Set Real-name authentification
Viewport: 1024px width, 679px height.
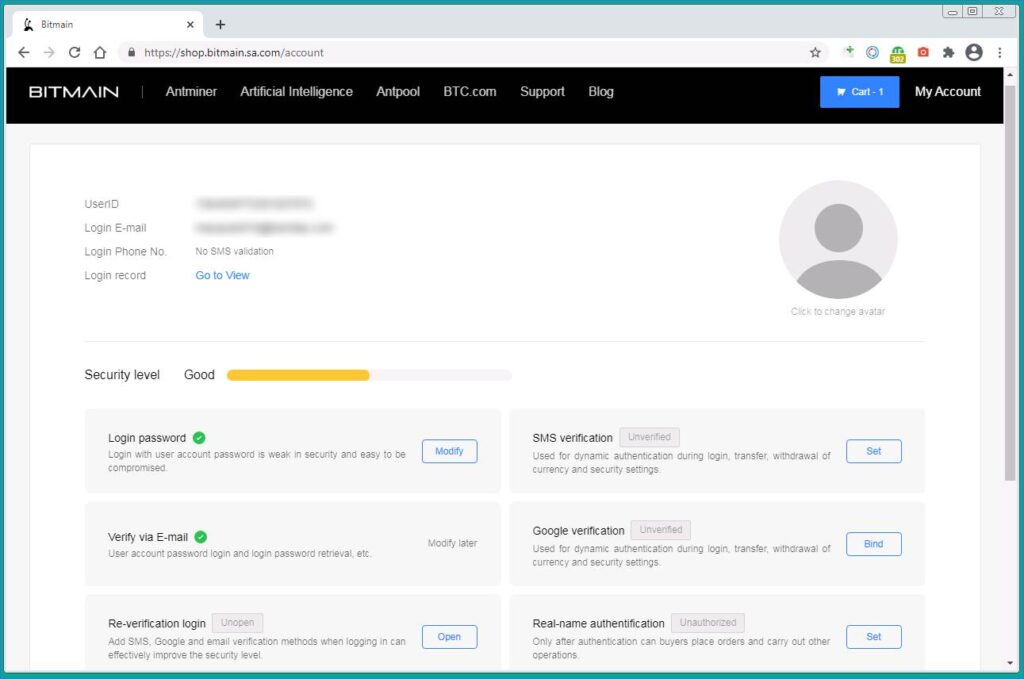coord(874,637)
